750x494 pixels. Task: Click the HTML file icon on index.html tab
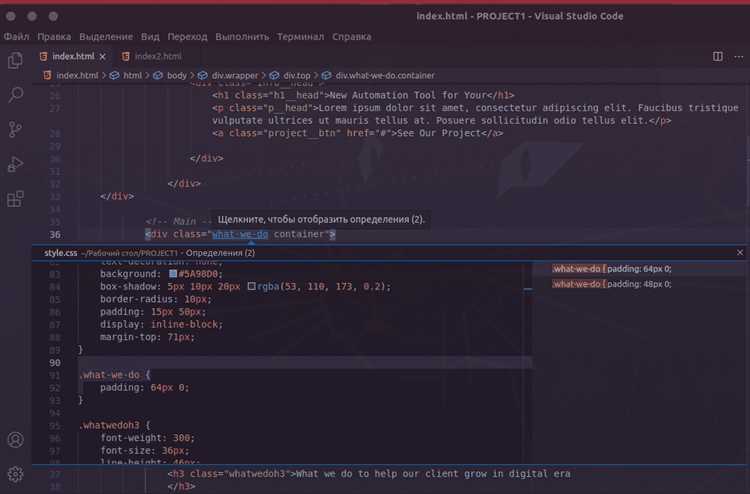(44, 56)
